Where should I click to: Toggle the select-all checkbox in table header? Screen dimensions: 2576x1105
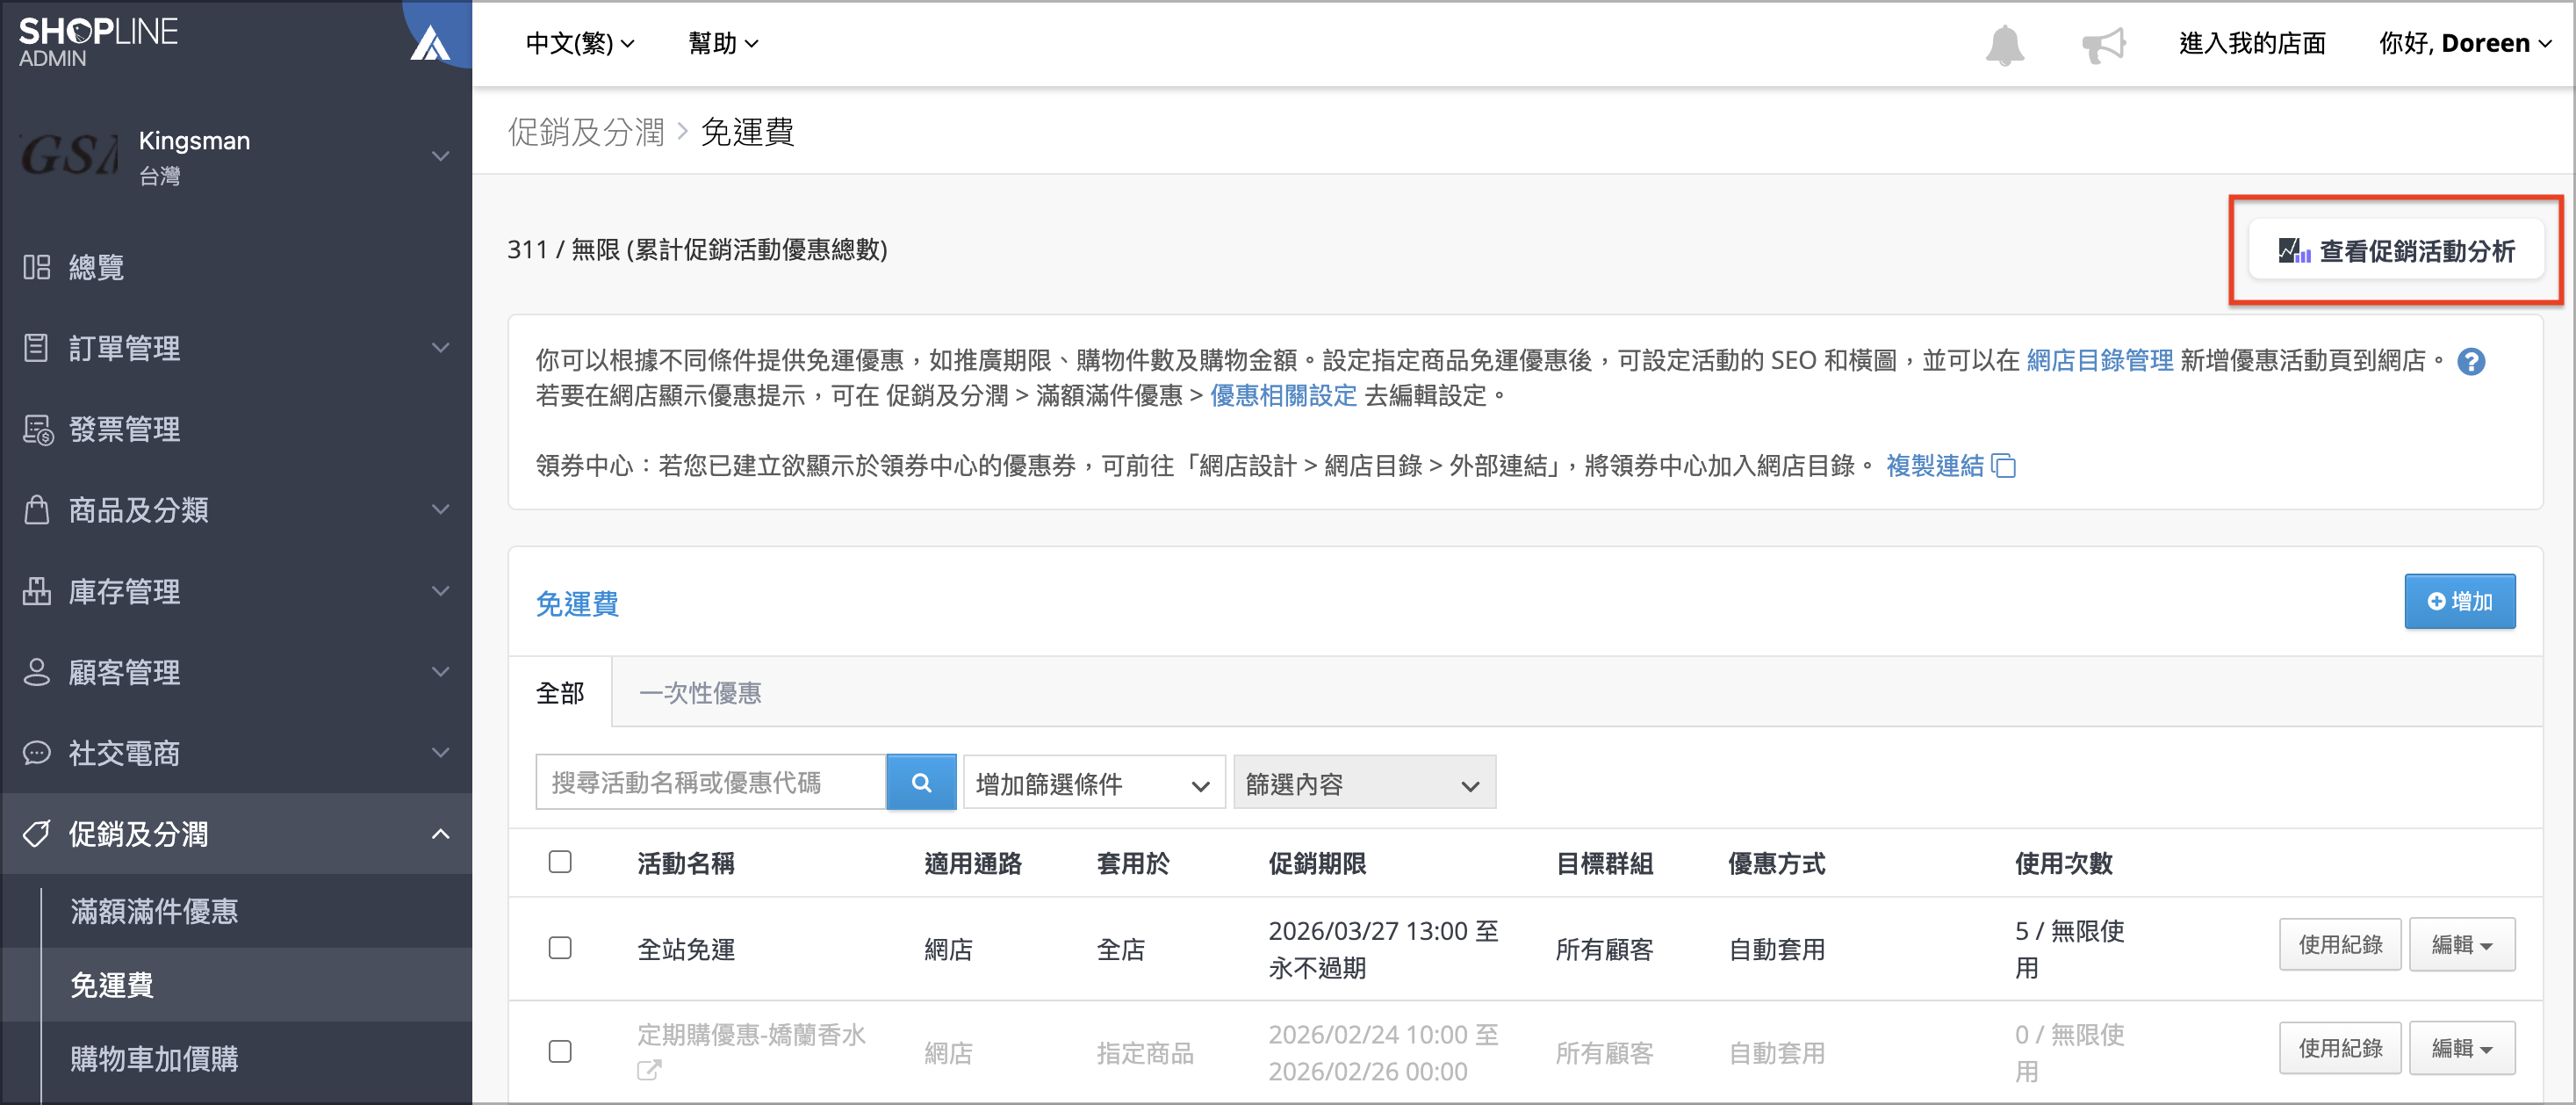tap(560, 862)
